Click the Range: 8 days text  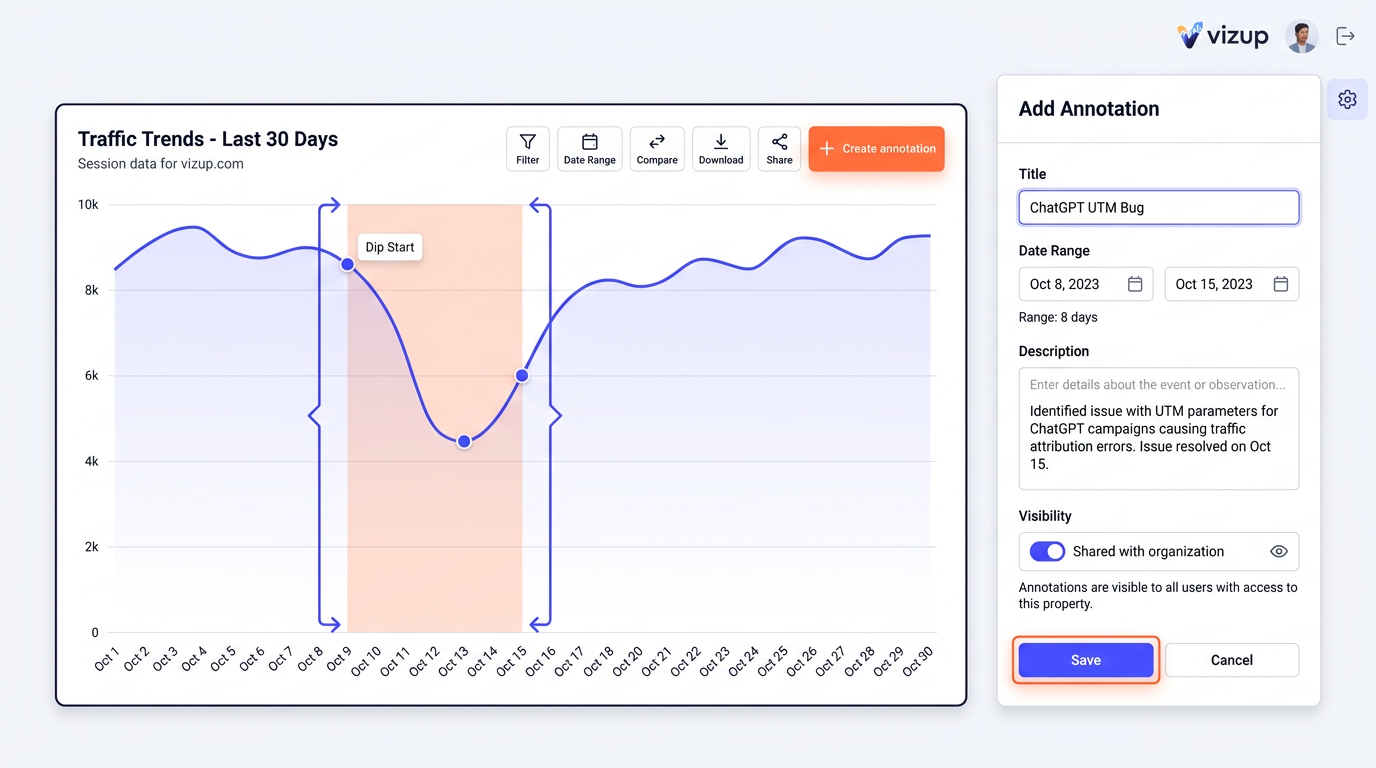pyautogui.click(x=1058, y=317)
